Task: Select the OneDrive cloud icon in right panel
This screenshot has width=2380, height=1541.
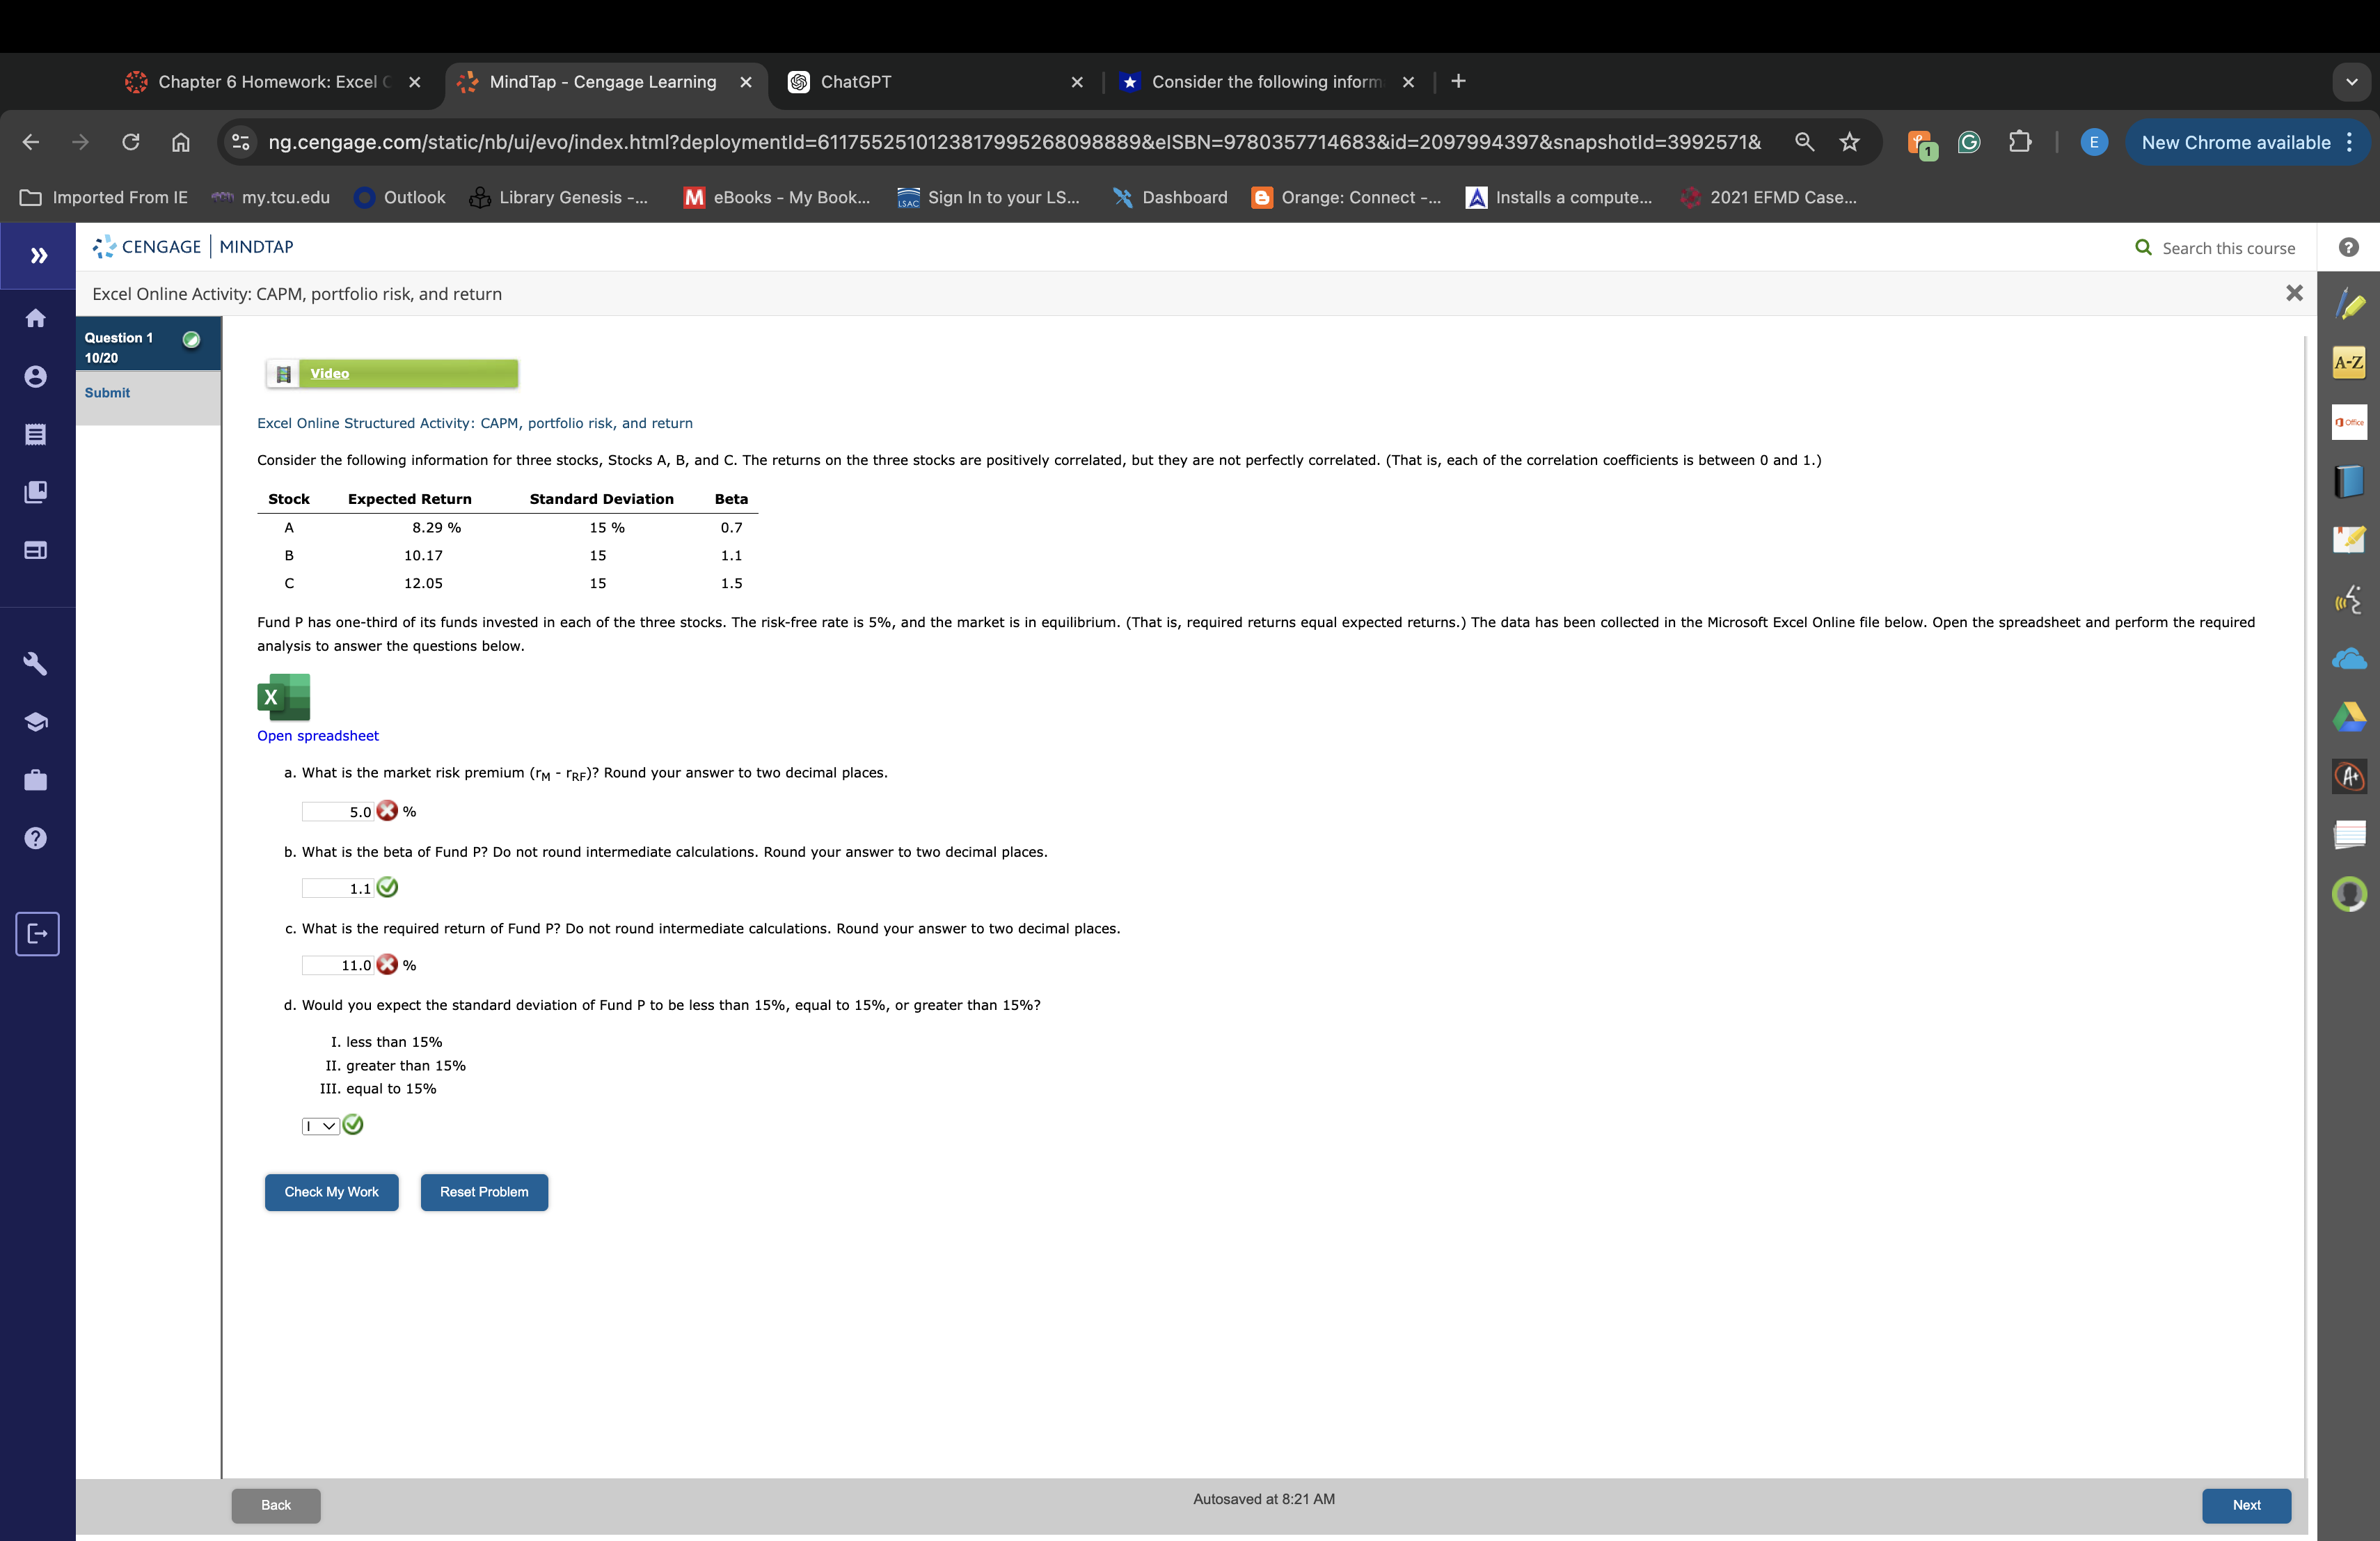Action: tap(2349, 659)
